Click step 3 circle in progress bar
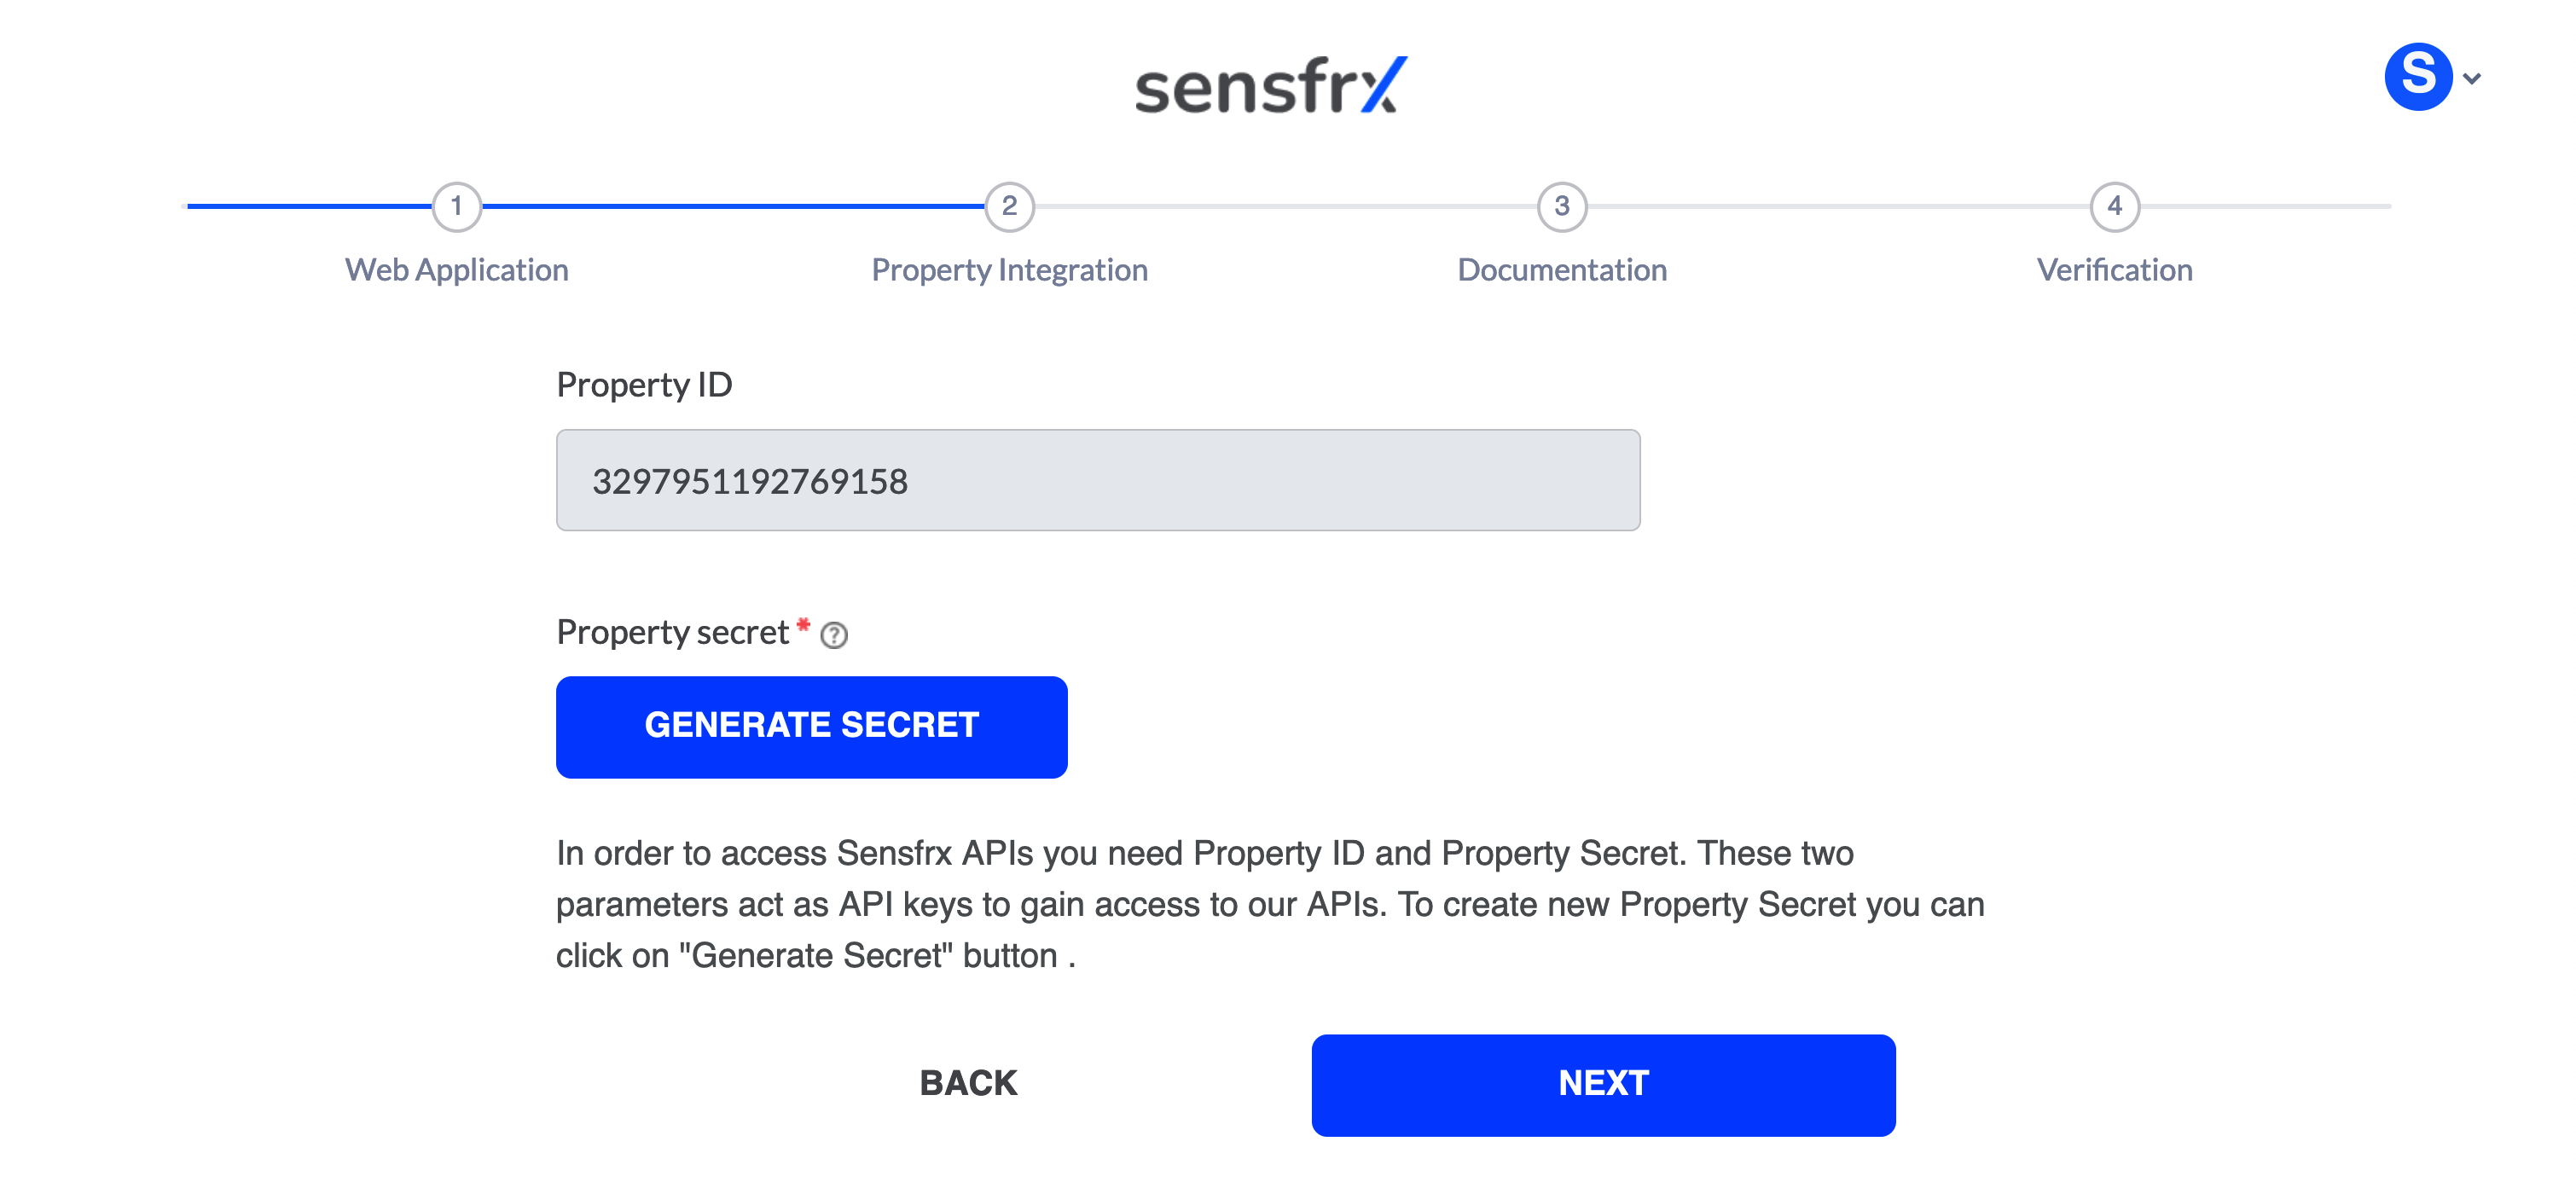The width and height of the screenshot is (2576, 1182). pos(1562,207)
